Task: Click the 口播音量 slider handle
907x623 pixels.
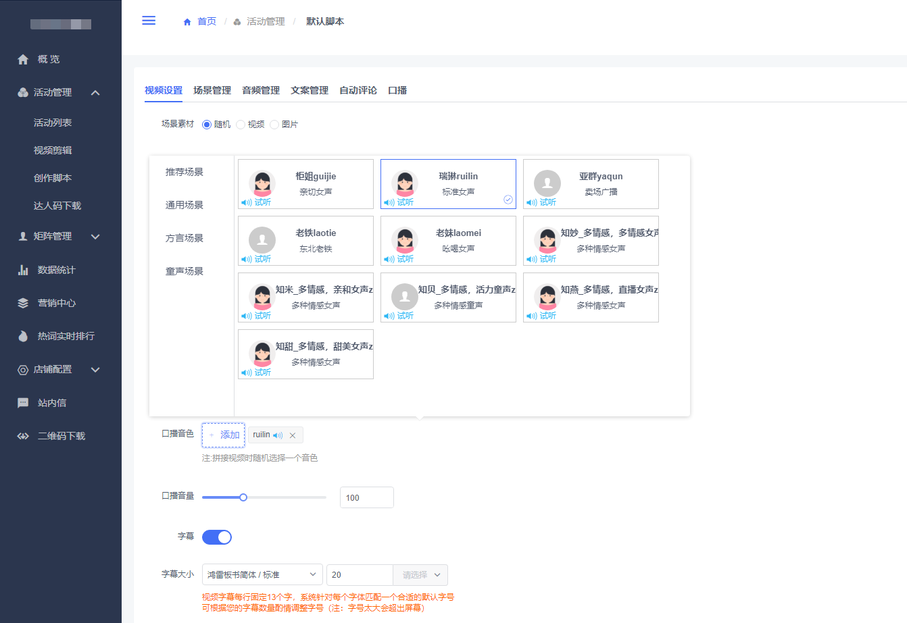Action: (243, 497)
